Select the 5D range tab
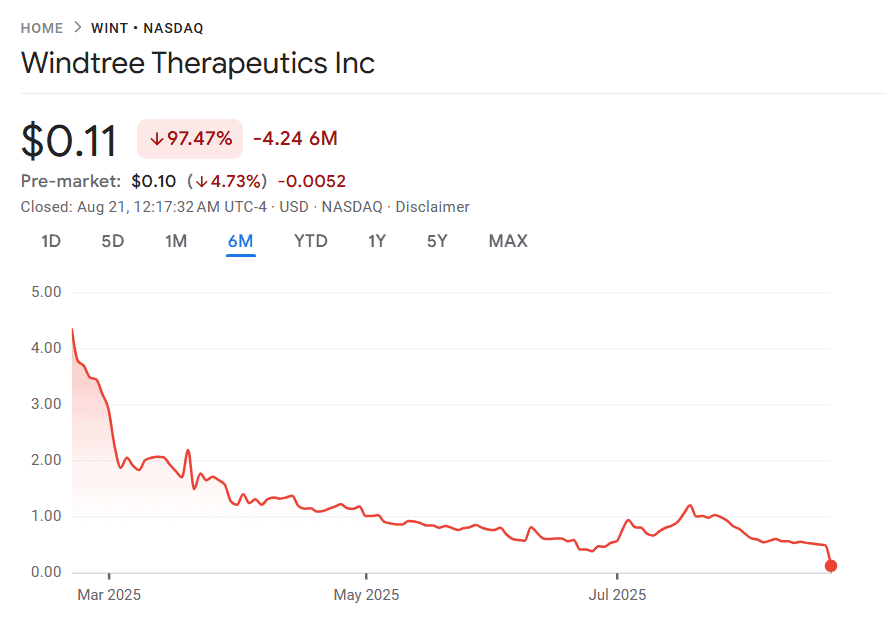886x619 pixels. pyautogui.click(x=113, y=241)
